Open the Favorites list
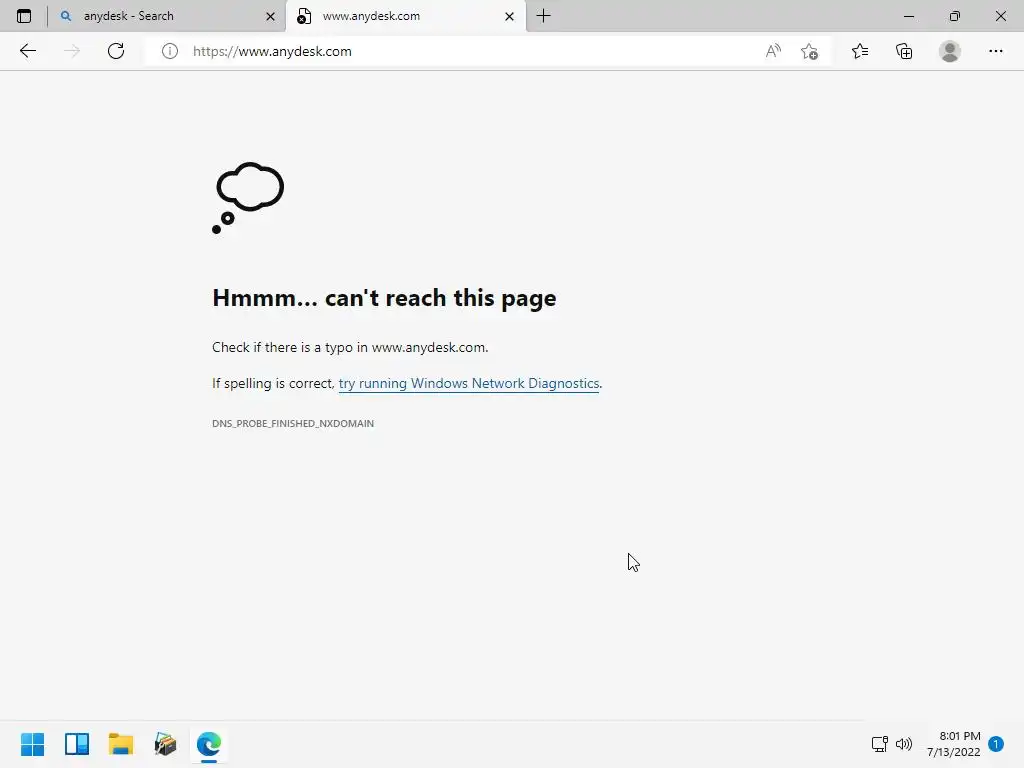 (x=860, y=51)
